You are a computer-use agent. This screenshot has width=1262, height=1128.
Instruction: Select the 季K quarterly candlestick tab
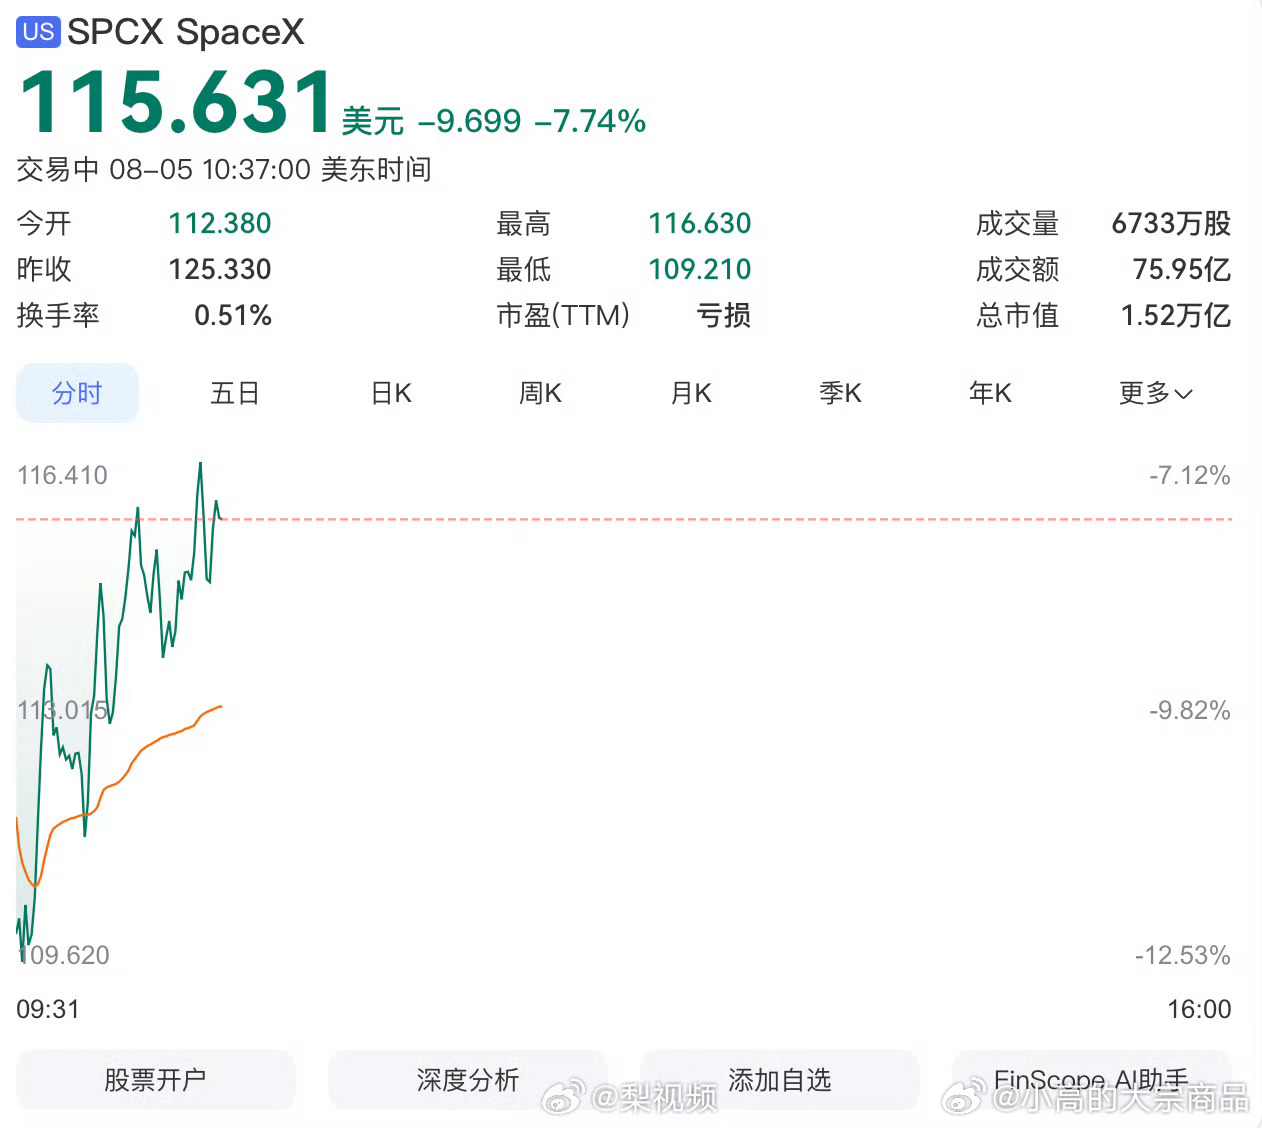[840, 393]
